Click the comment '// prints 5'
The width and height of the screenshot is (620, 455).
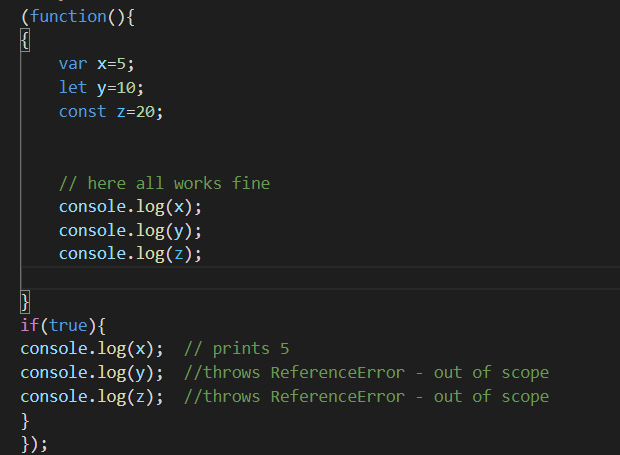click(x=237, y=349)
